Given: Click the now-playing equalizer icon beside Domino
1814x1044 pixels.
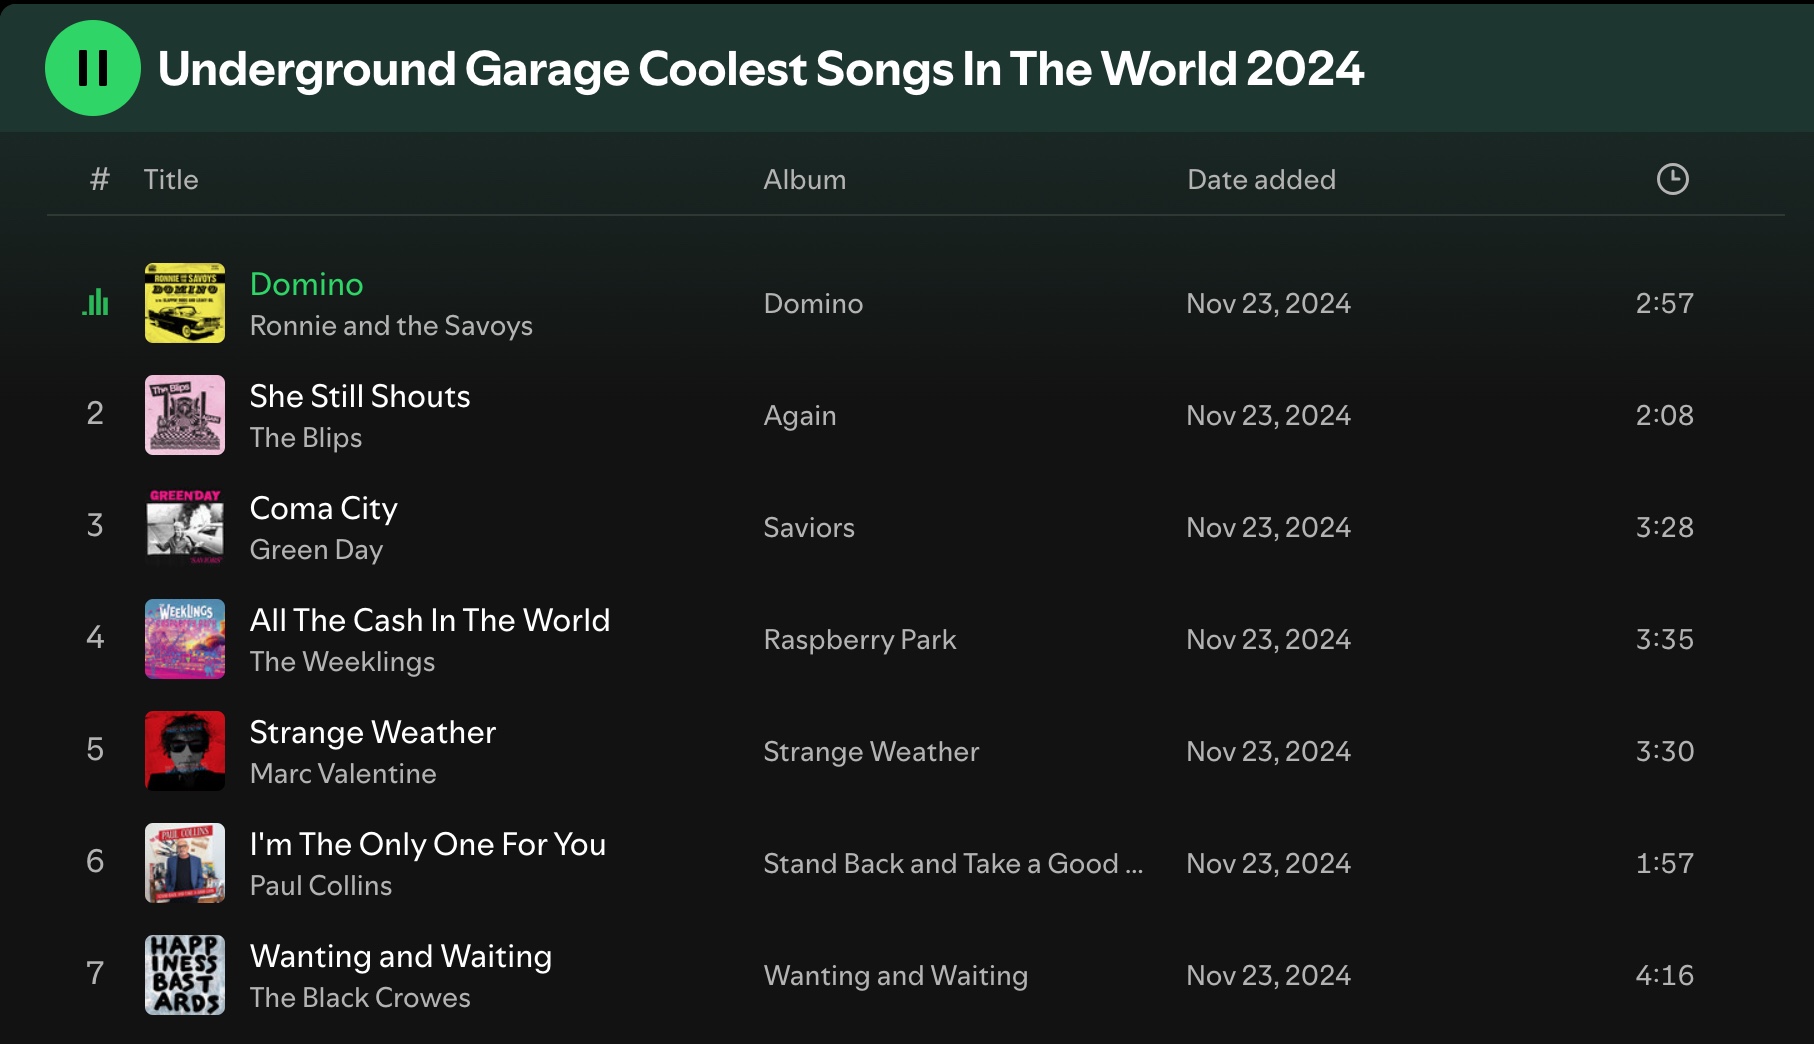Looking at the screenshot, I should pyautogui.click(x=95, y=302).
